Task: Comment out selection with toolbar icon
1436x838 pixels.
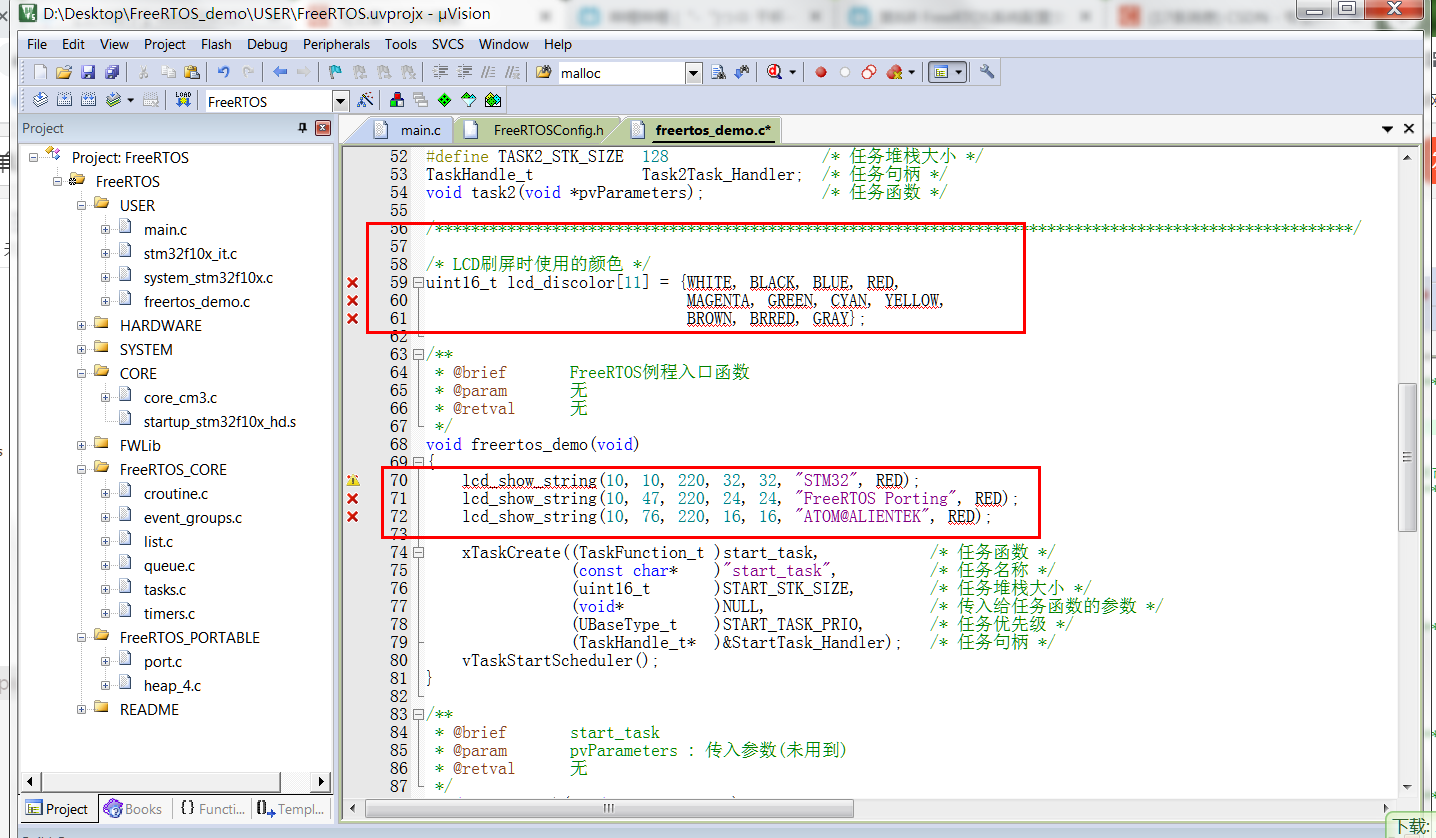Action: tap(488, 72)
